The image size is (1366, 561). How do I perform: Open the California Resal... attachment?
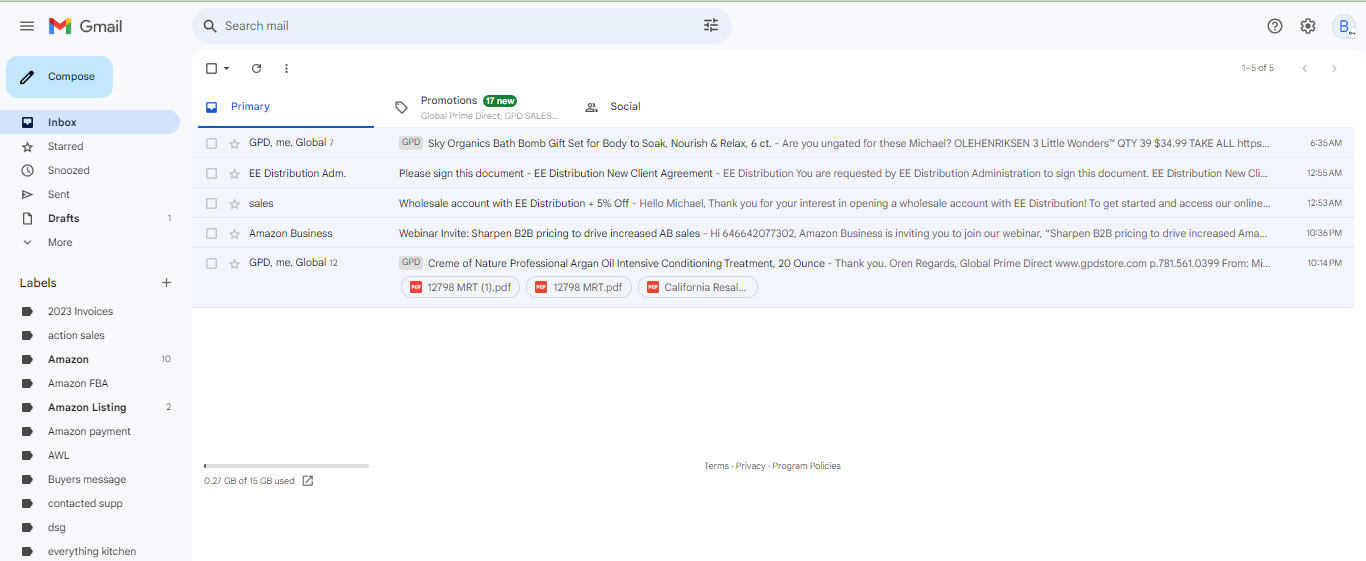tap(698, 287)
